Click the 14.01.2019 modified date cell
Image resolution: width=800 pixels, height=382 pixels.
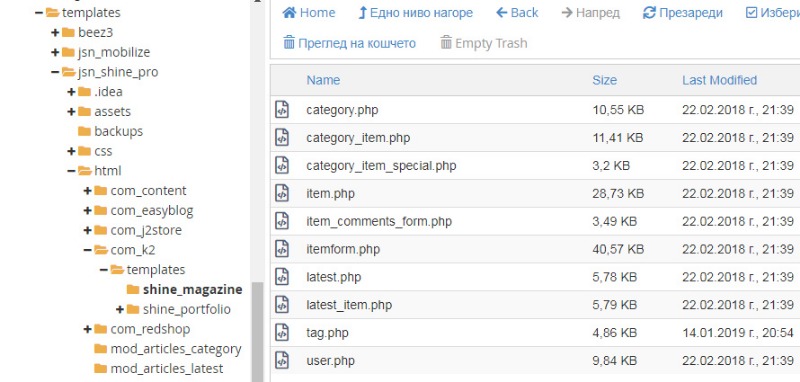(x=738, y=333)
